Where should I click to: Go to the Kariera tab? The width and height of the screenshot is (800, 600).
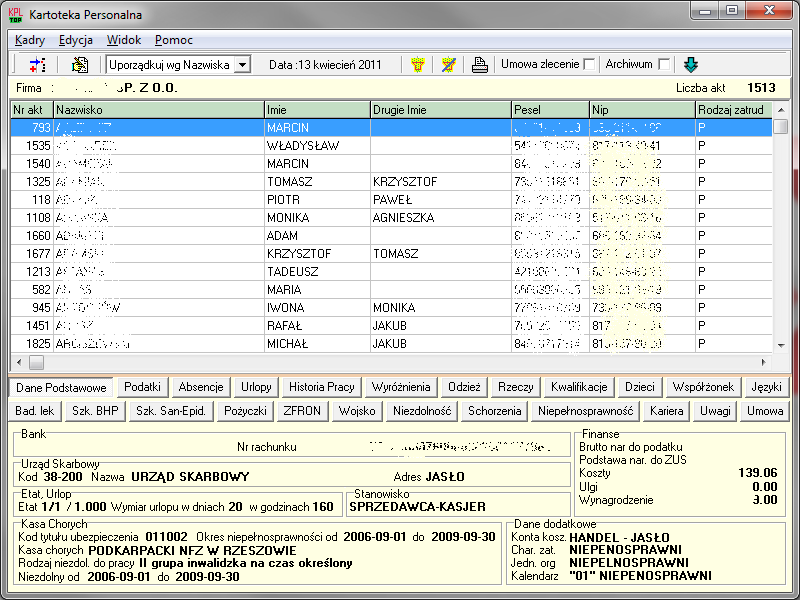[666, 411]
